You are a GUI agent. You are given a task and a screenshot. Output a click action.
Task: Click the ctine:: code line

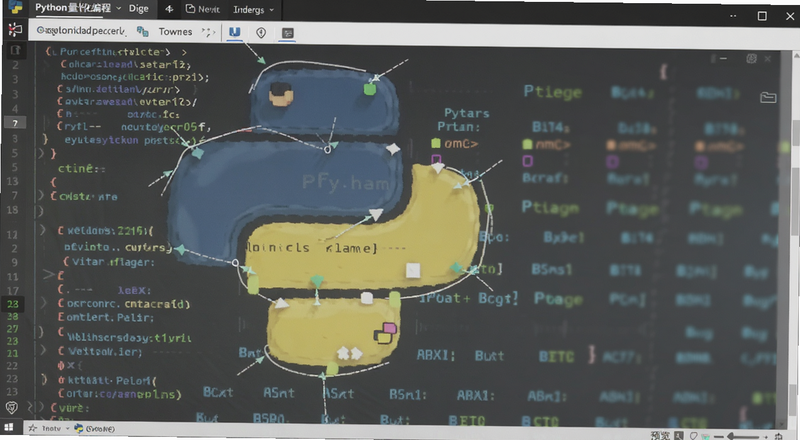[x=82, y=168]
